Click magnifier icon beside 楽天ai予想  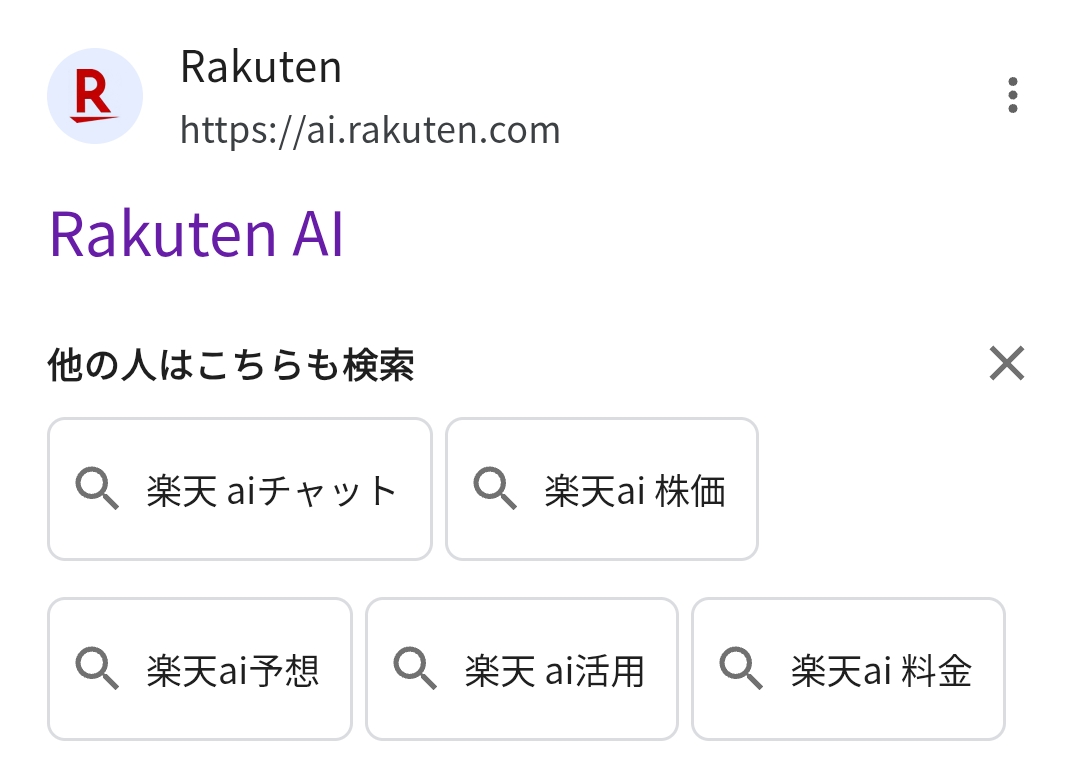pos(97,668)
